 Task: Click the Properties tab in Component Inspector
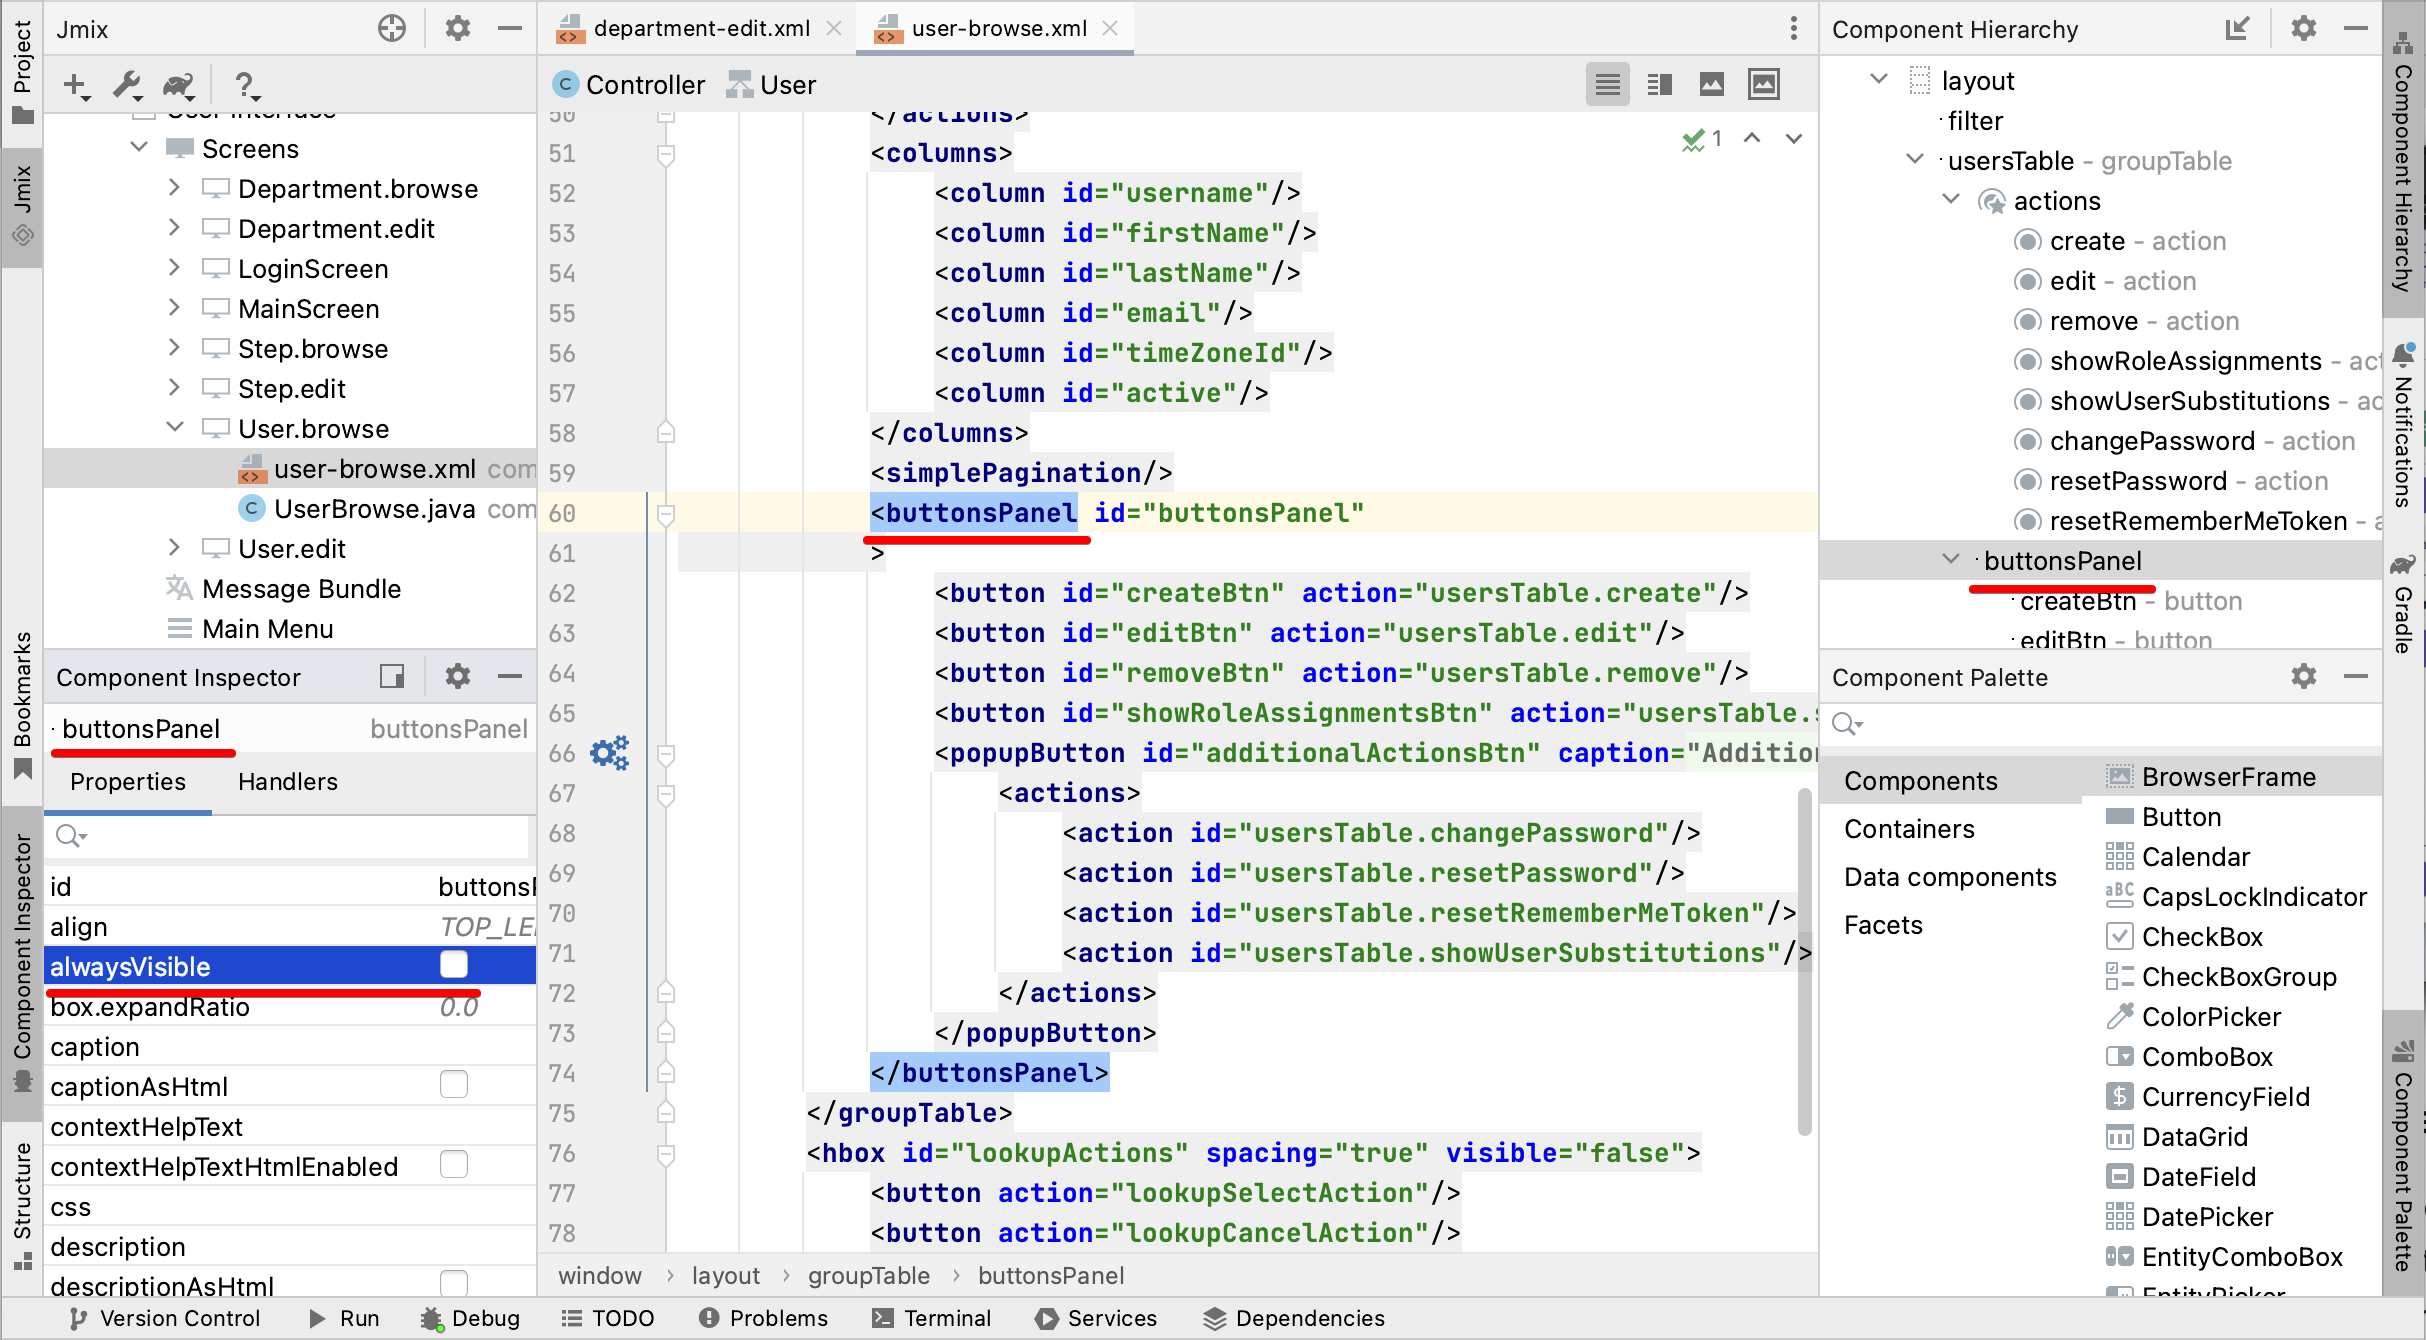[127, 782]
